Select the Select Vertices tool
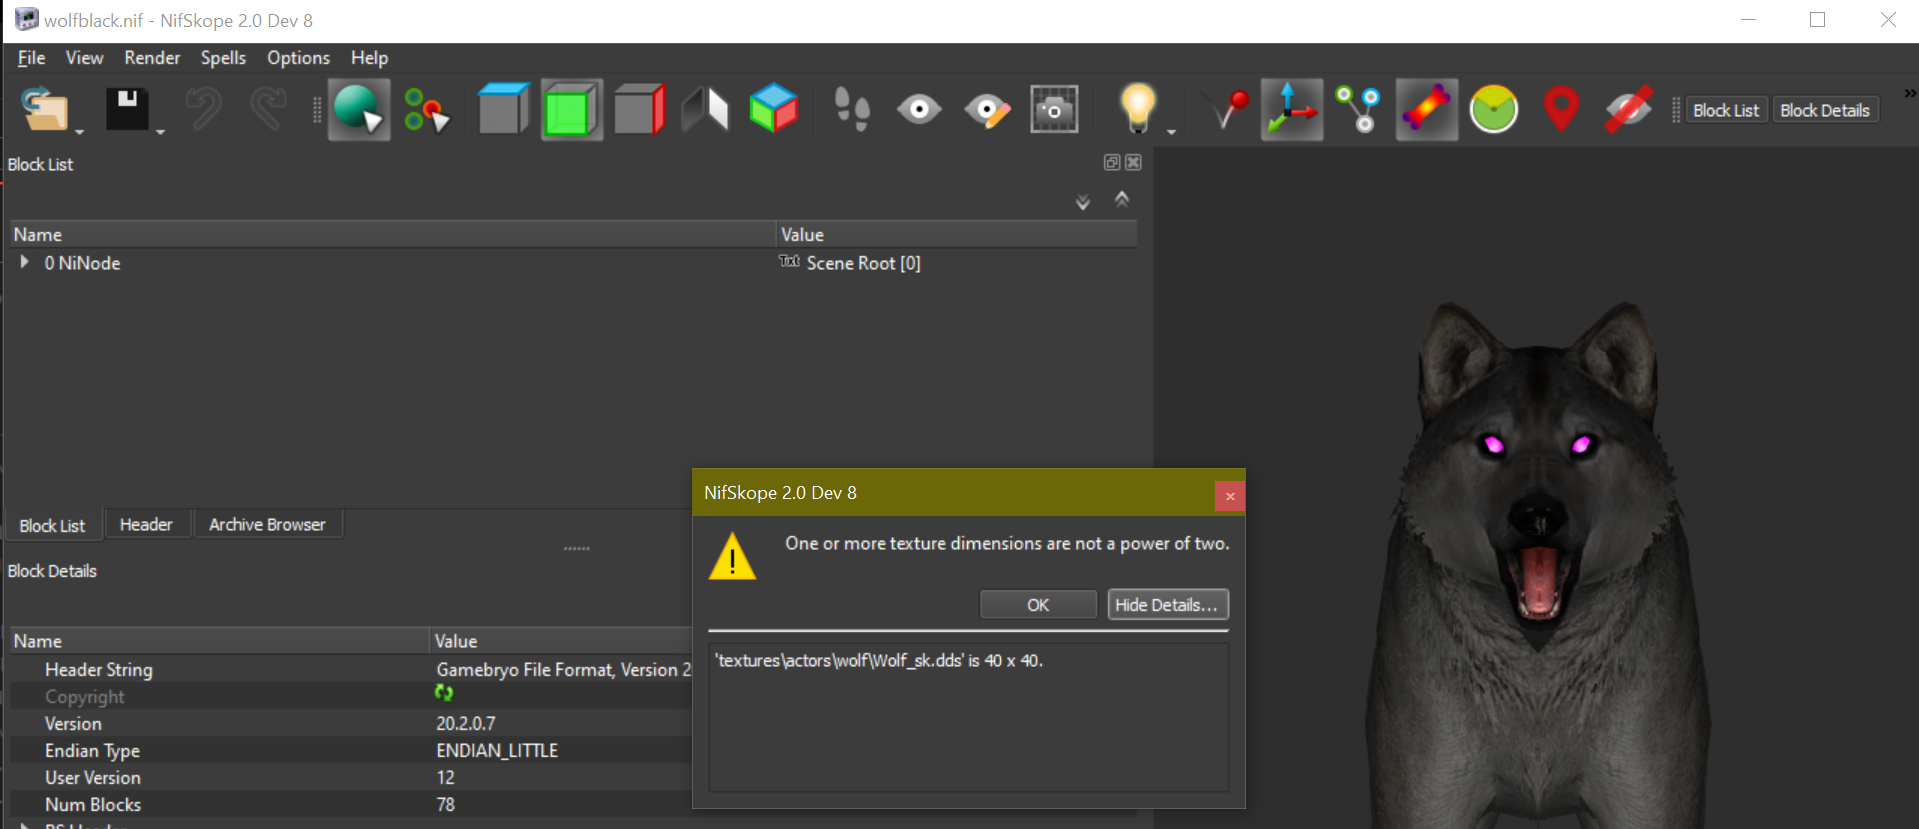 point(427,109)
